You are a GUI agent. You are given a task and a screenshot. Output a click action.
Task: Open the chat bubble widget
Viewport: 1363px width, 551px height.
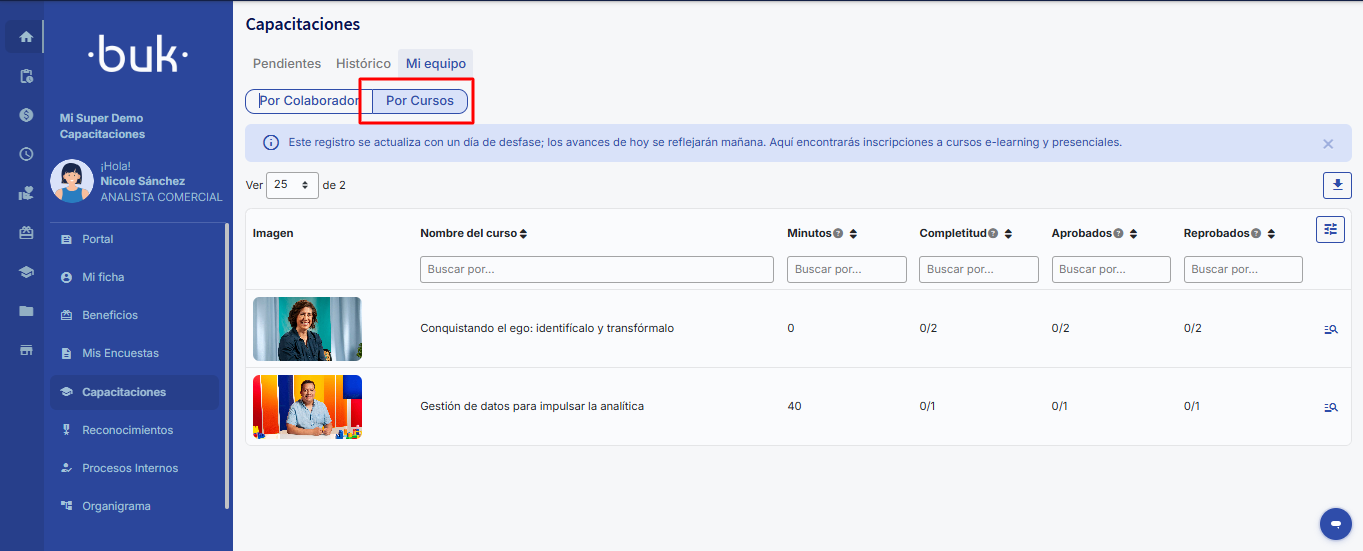[1336, 524]
